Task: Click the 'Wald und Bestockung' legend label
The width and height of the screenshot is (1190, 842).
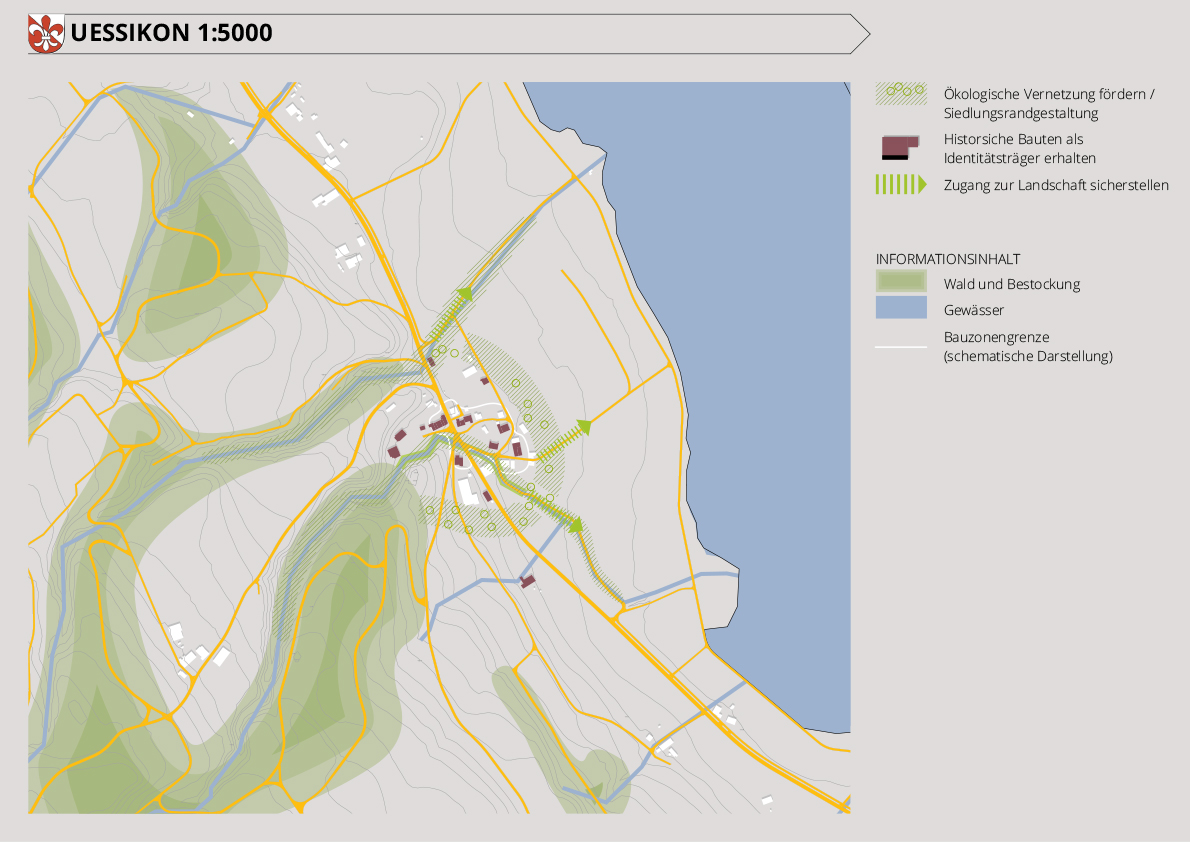Action: coord(1011,284)
